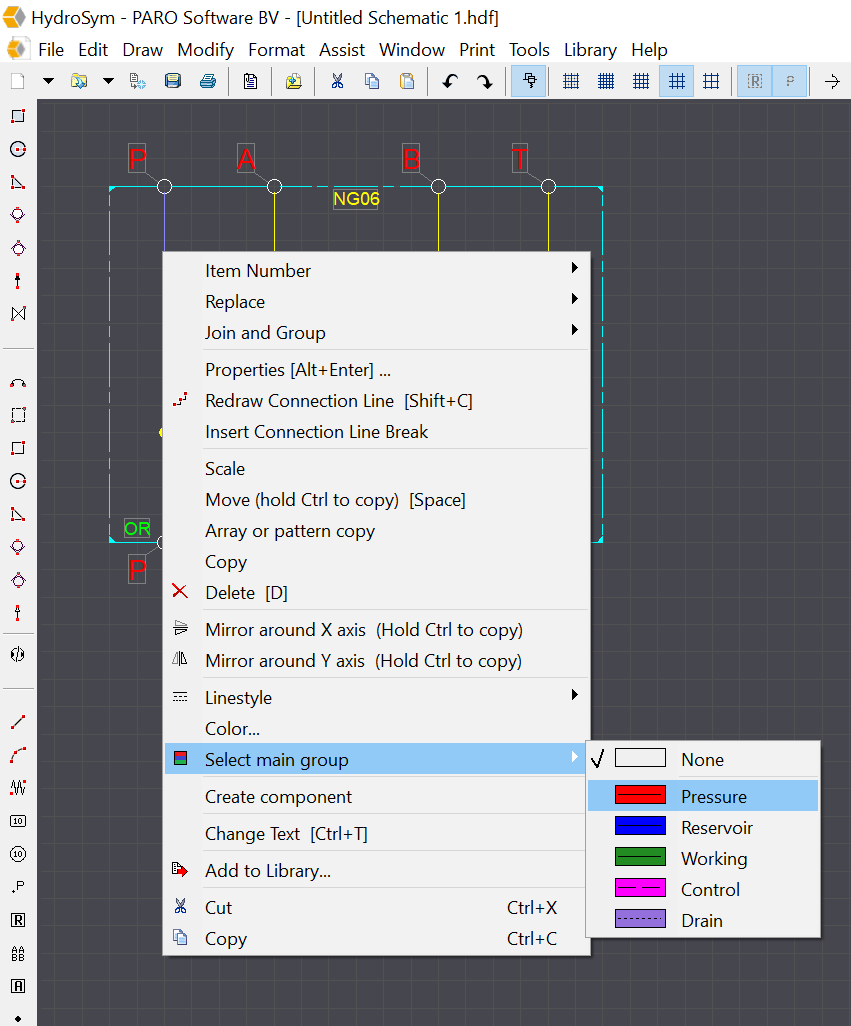Viewport: 851px width, 1026px height.
Task: Click the scissors Cut icon in toolbar
Action: point(337,81)
